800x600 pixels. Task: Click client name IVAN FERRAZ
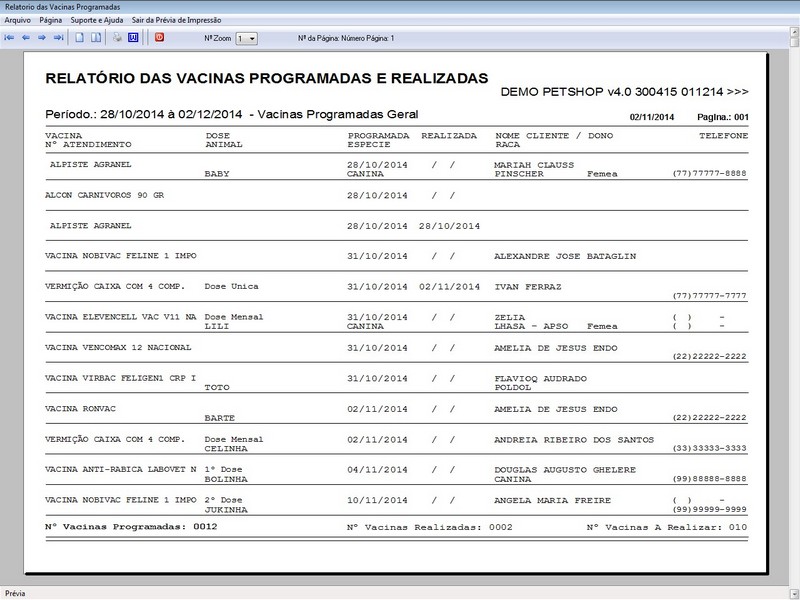(x=528, y=287)
